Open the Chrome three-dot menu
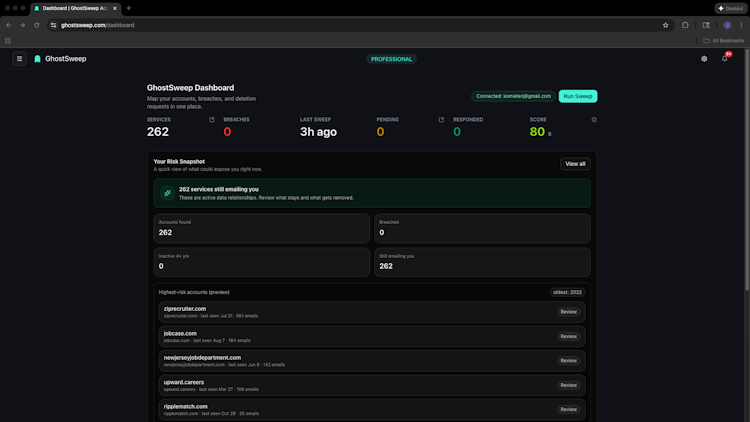The width and height of the screenshot is (750, 422). [x=741, y=25]
